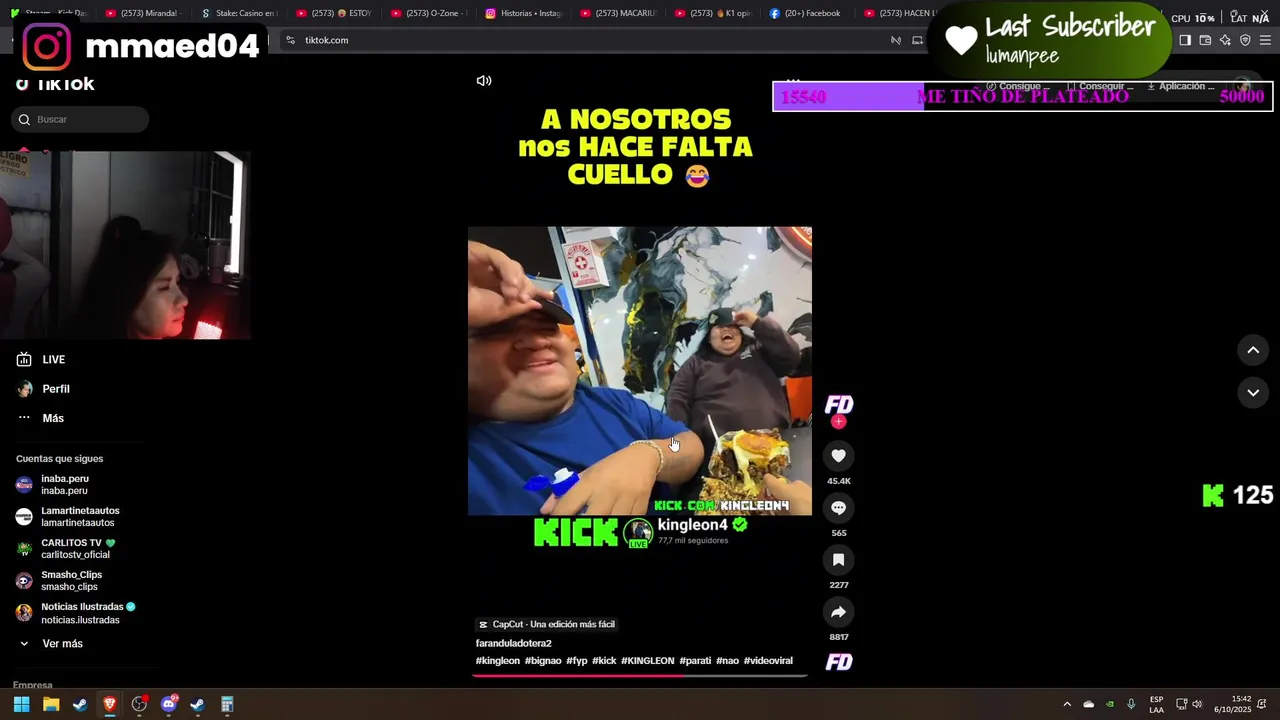1280x720 pixels.
Task: Open the OneDrive cloud tray icon
Action: tap(1089, 704)
